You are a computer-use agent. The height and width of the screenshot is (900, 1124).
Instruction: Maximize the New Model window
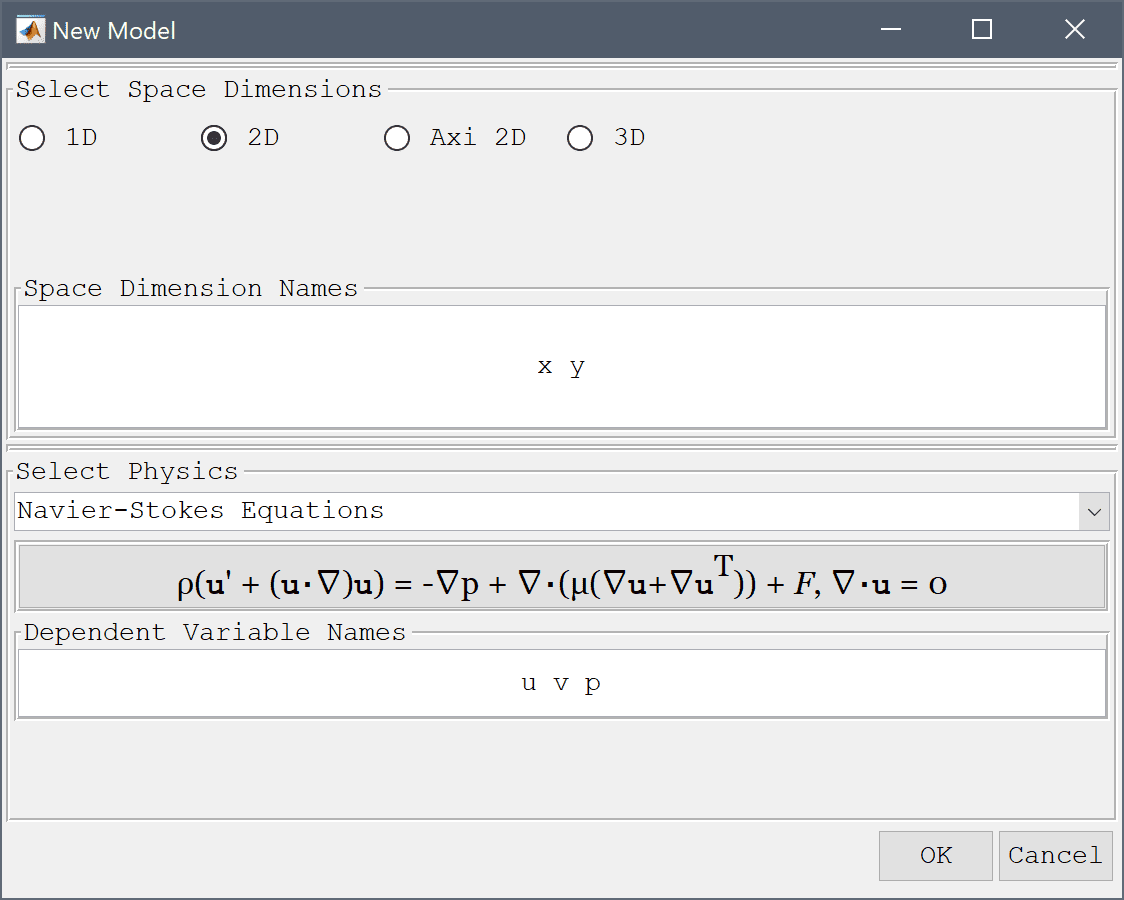[x=982, y=29]
